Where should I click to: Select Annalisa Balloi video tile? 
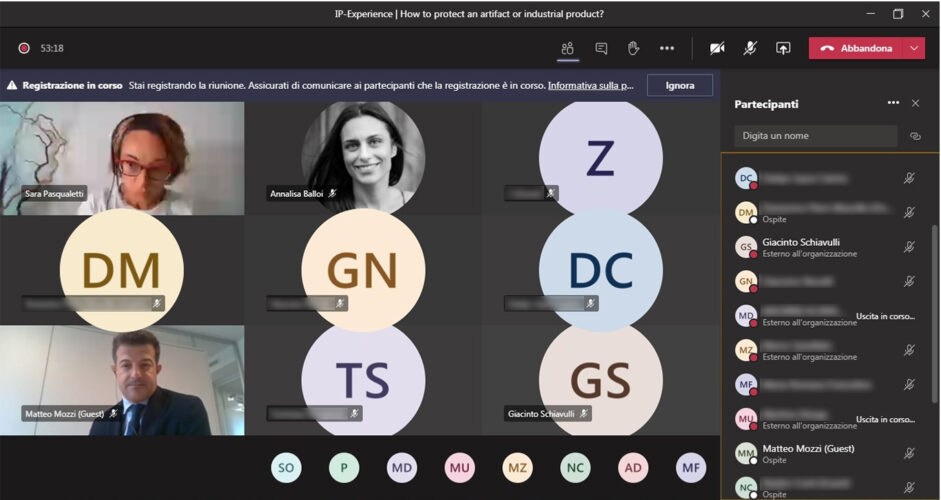(363, 158)
